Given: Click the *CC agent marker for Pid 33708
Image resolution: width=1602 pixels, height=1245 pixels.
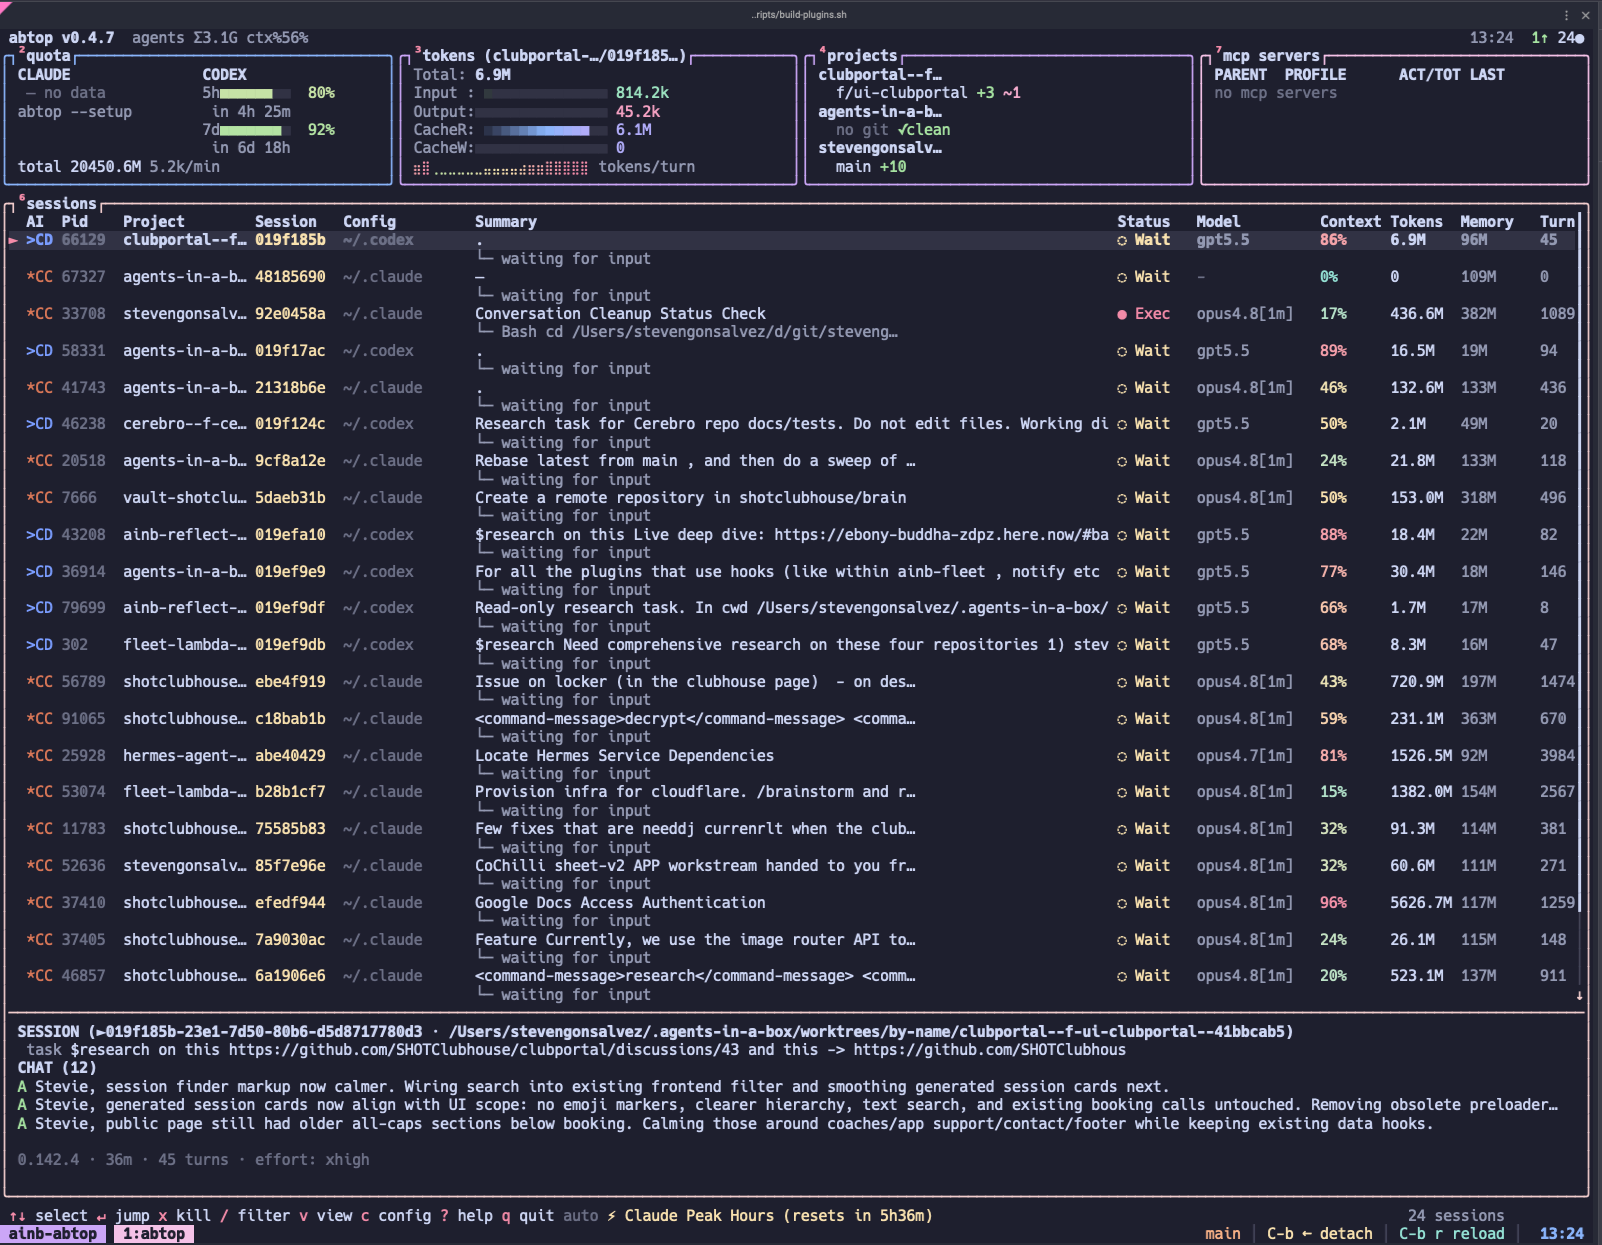Looking at the screenshot, I should point(40,314).
